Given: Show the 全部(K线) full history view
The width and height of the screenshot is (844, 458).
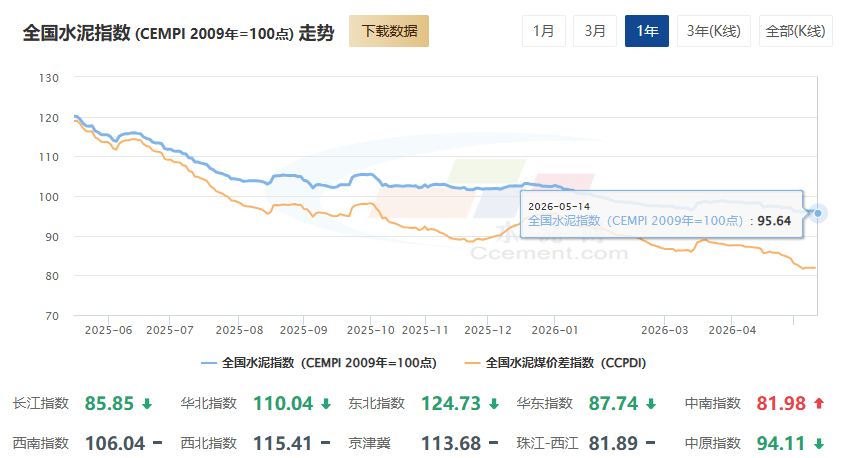Looking at the screenshot, I should 796,31.
